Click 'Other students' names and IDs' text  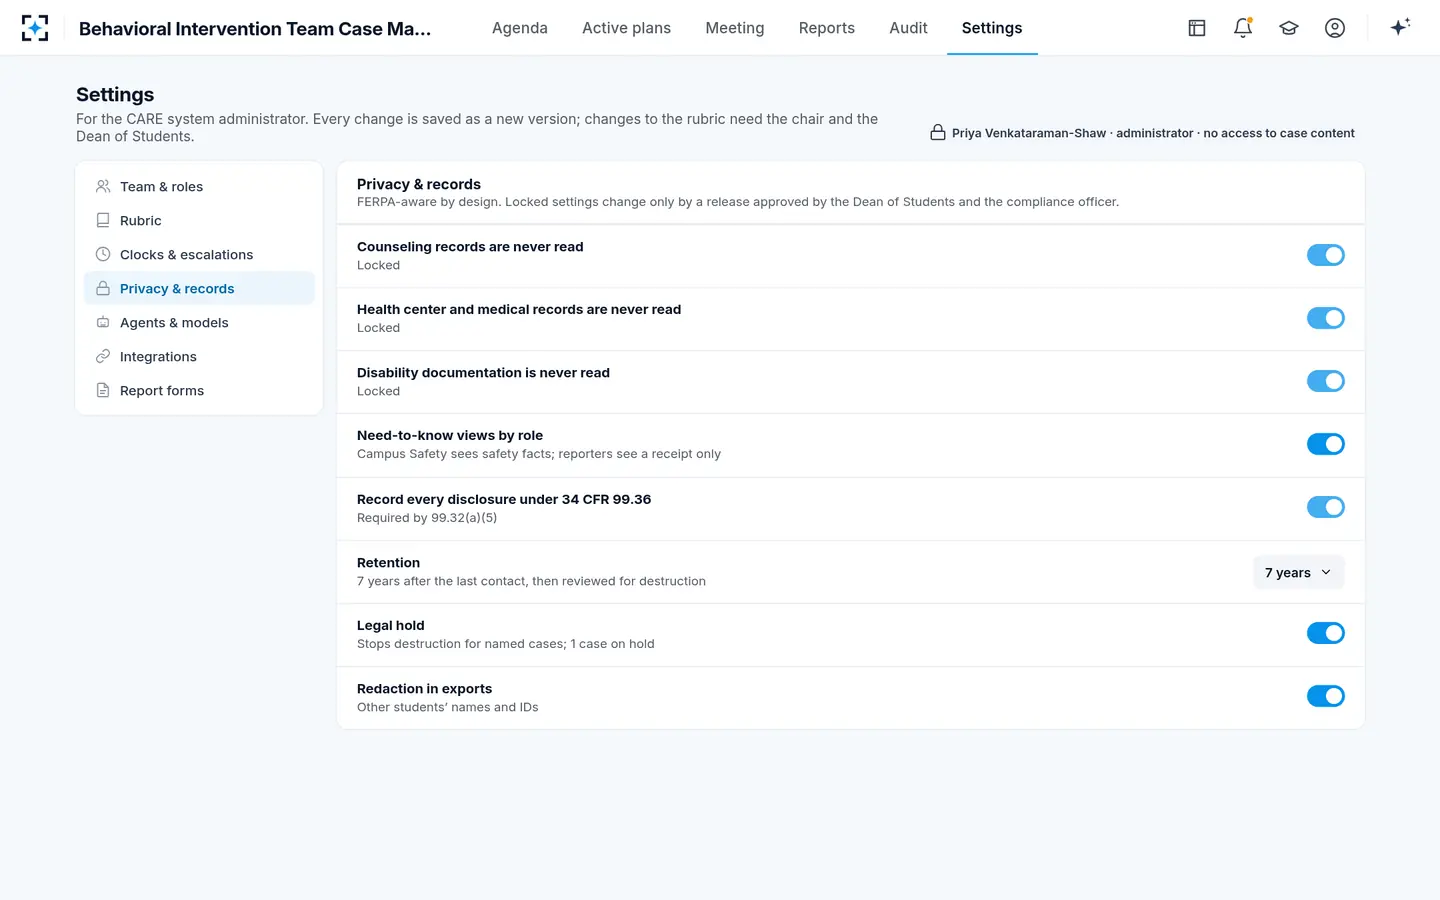(448, 707)
